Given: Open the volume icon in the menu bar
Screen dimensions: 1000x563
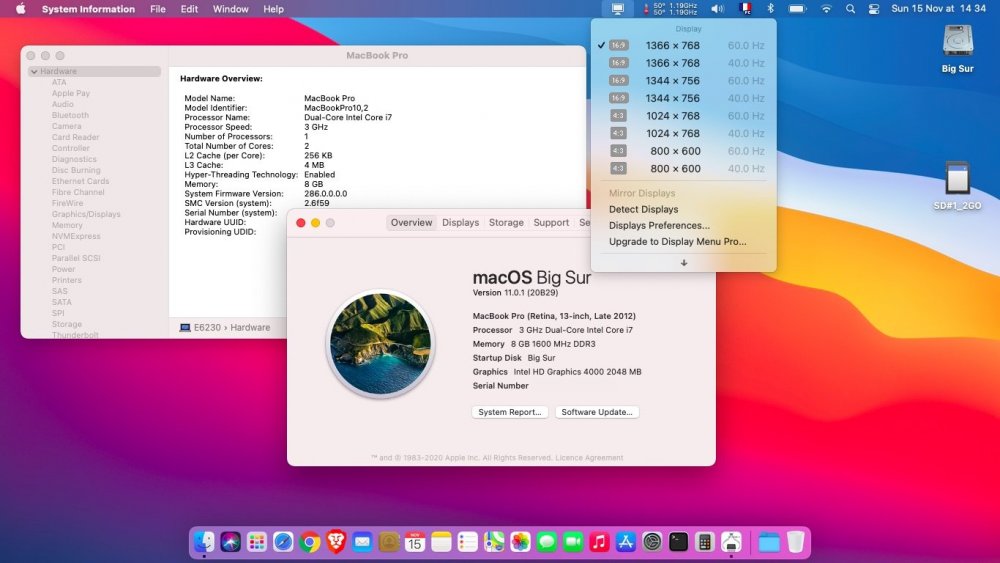Looking at the screenshot, I should pyautogui.click(x=717, y=9).
